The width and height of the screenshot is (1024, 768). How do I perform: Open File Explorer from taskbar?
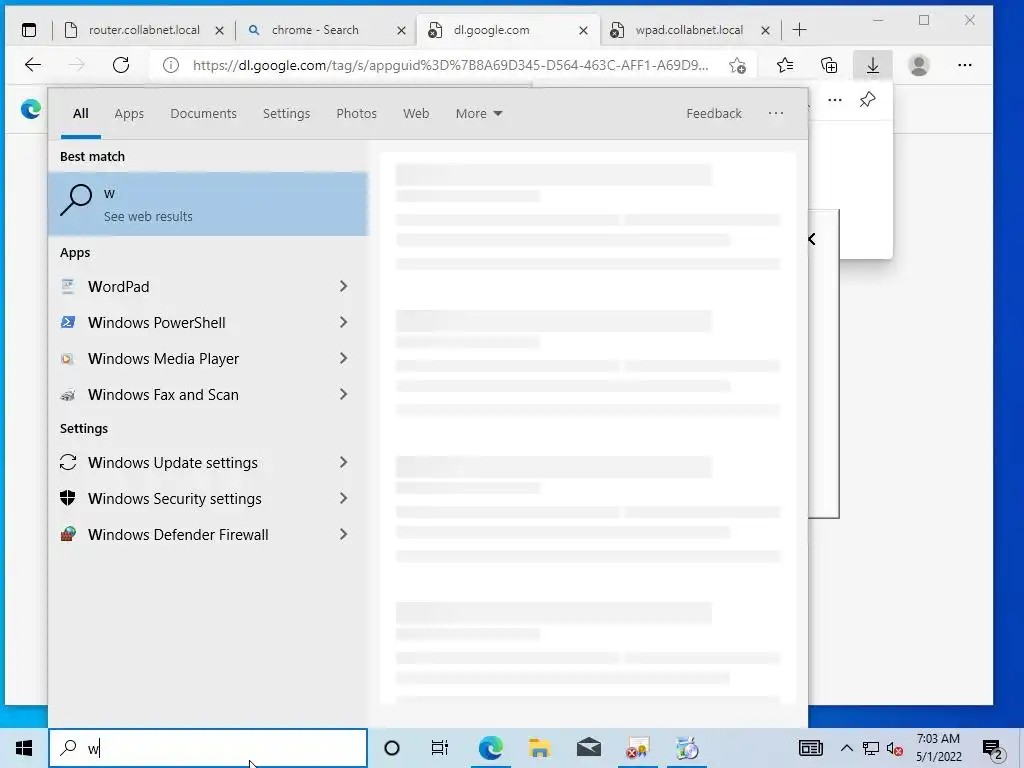click(x=539, y=748)
